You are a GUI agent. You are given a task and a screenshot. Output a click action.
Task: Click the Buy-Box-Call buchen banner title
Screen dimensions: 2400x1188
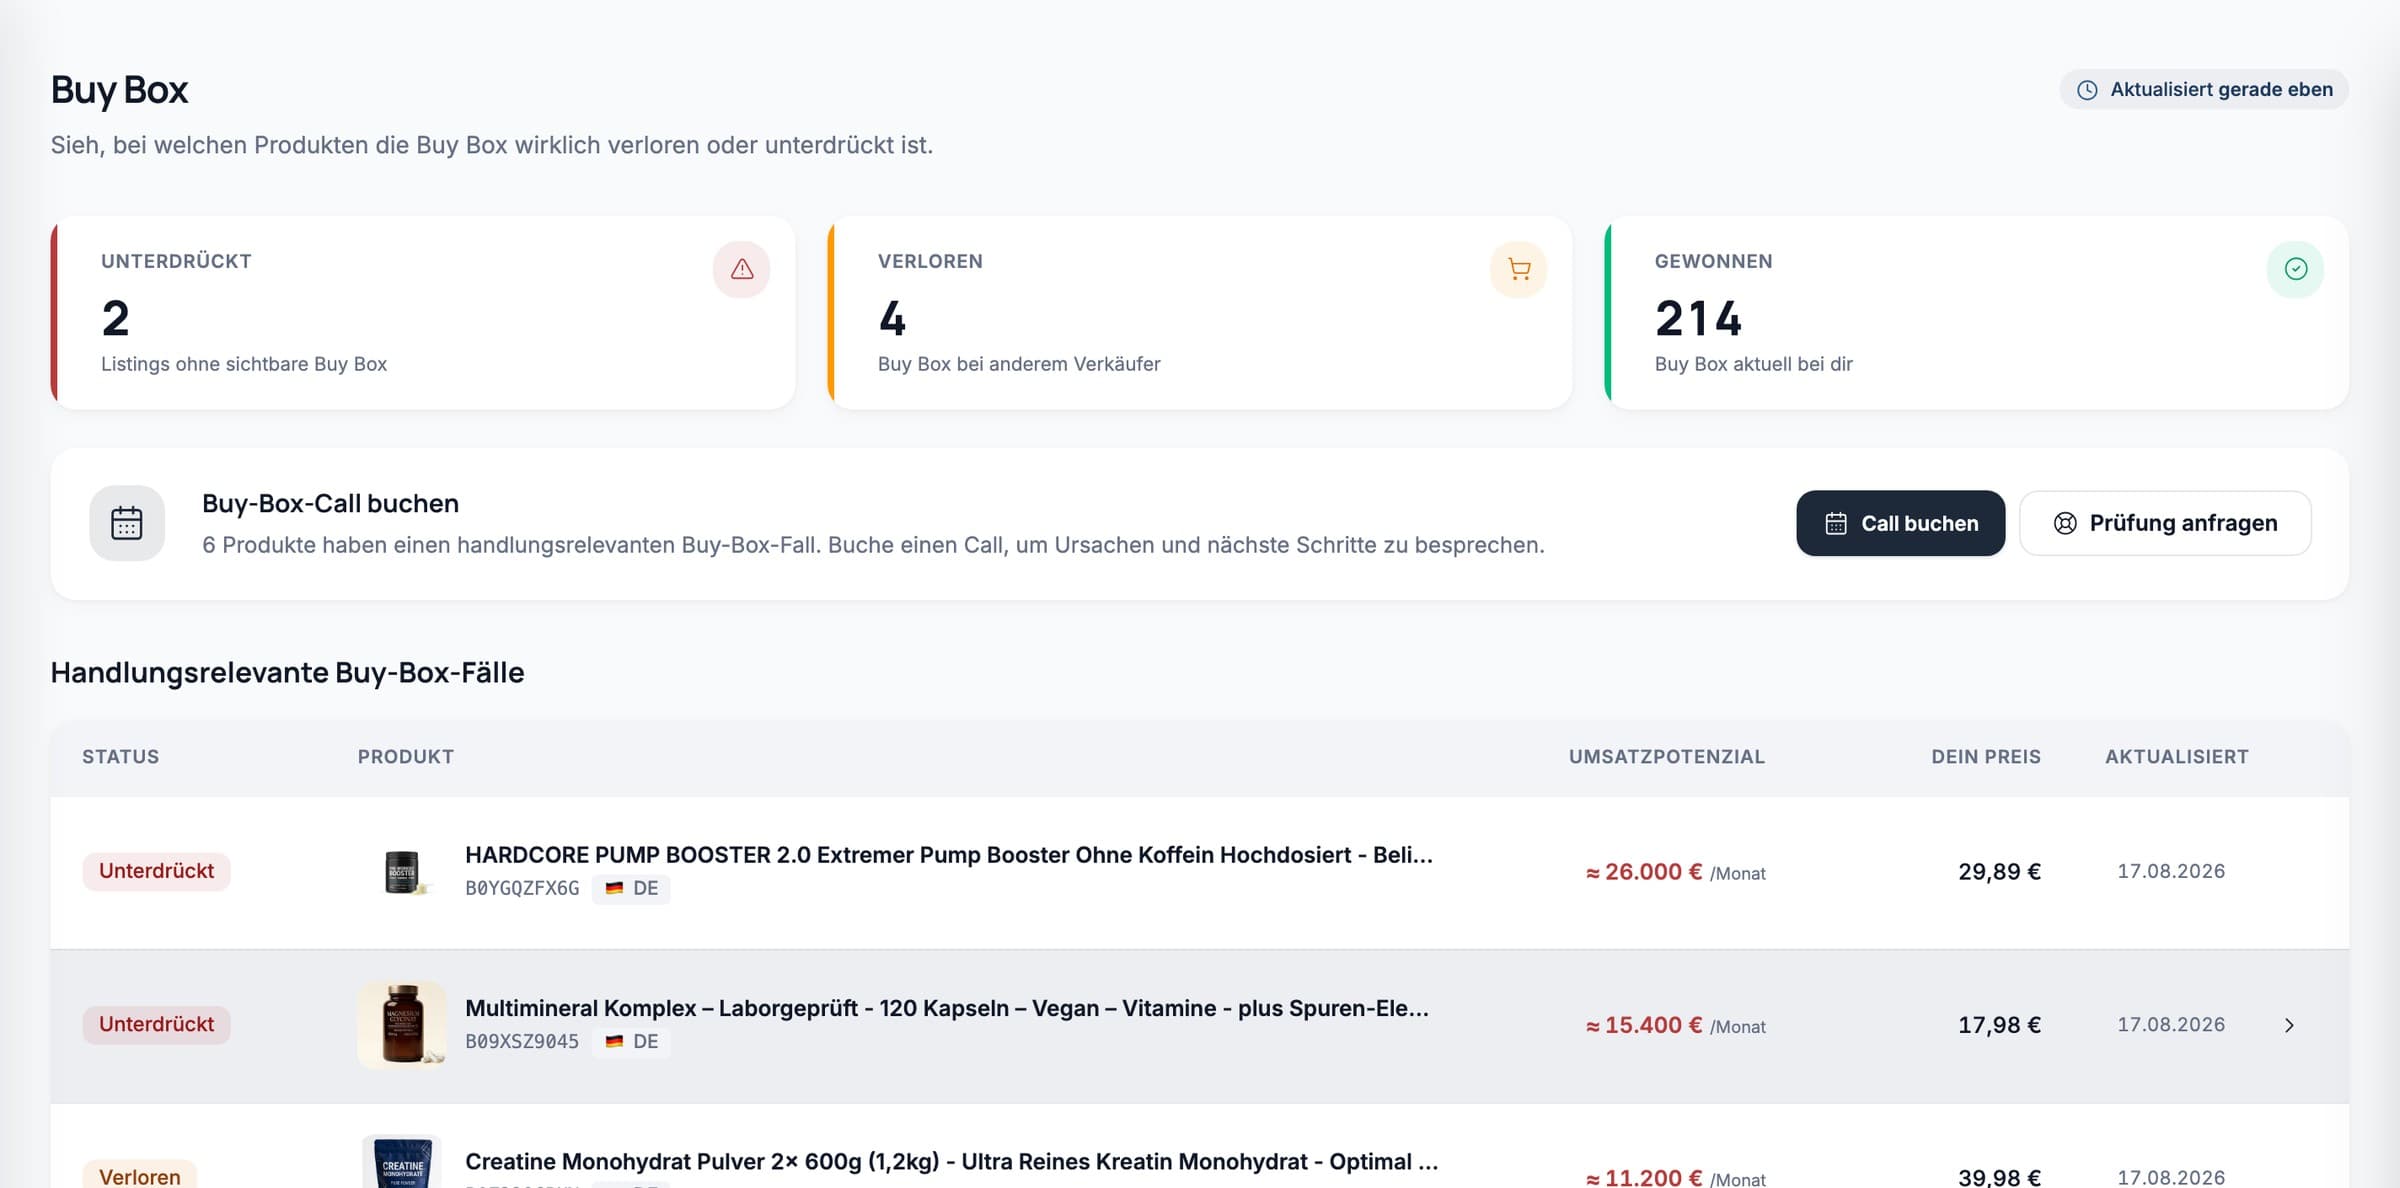[330, 503]
